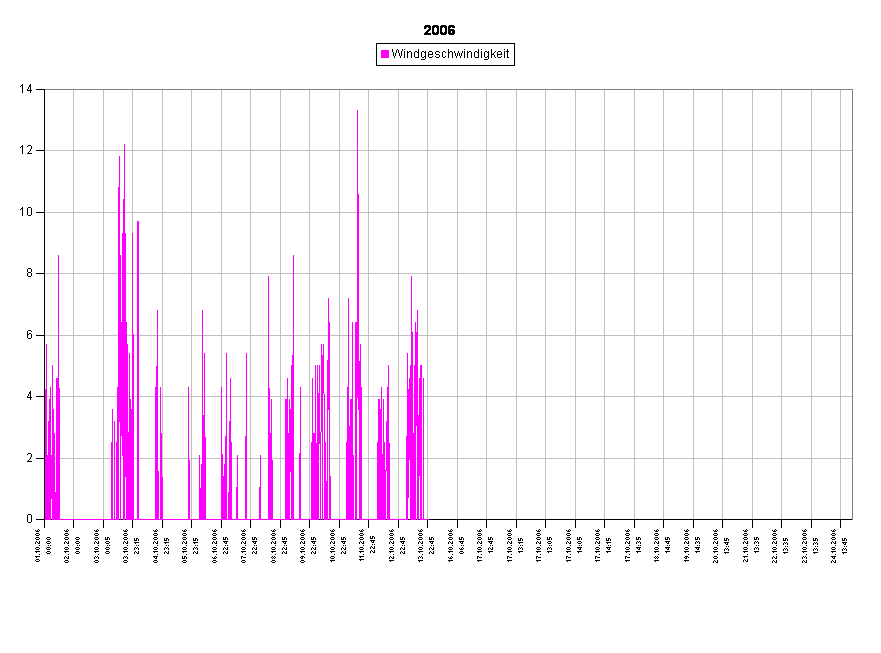Click the top-right corner of the plot area

[x=851, y=91]
